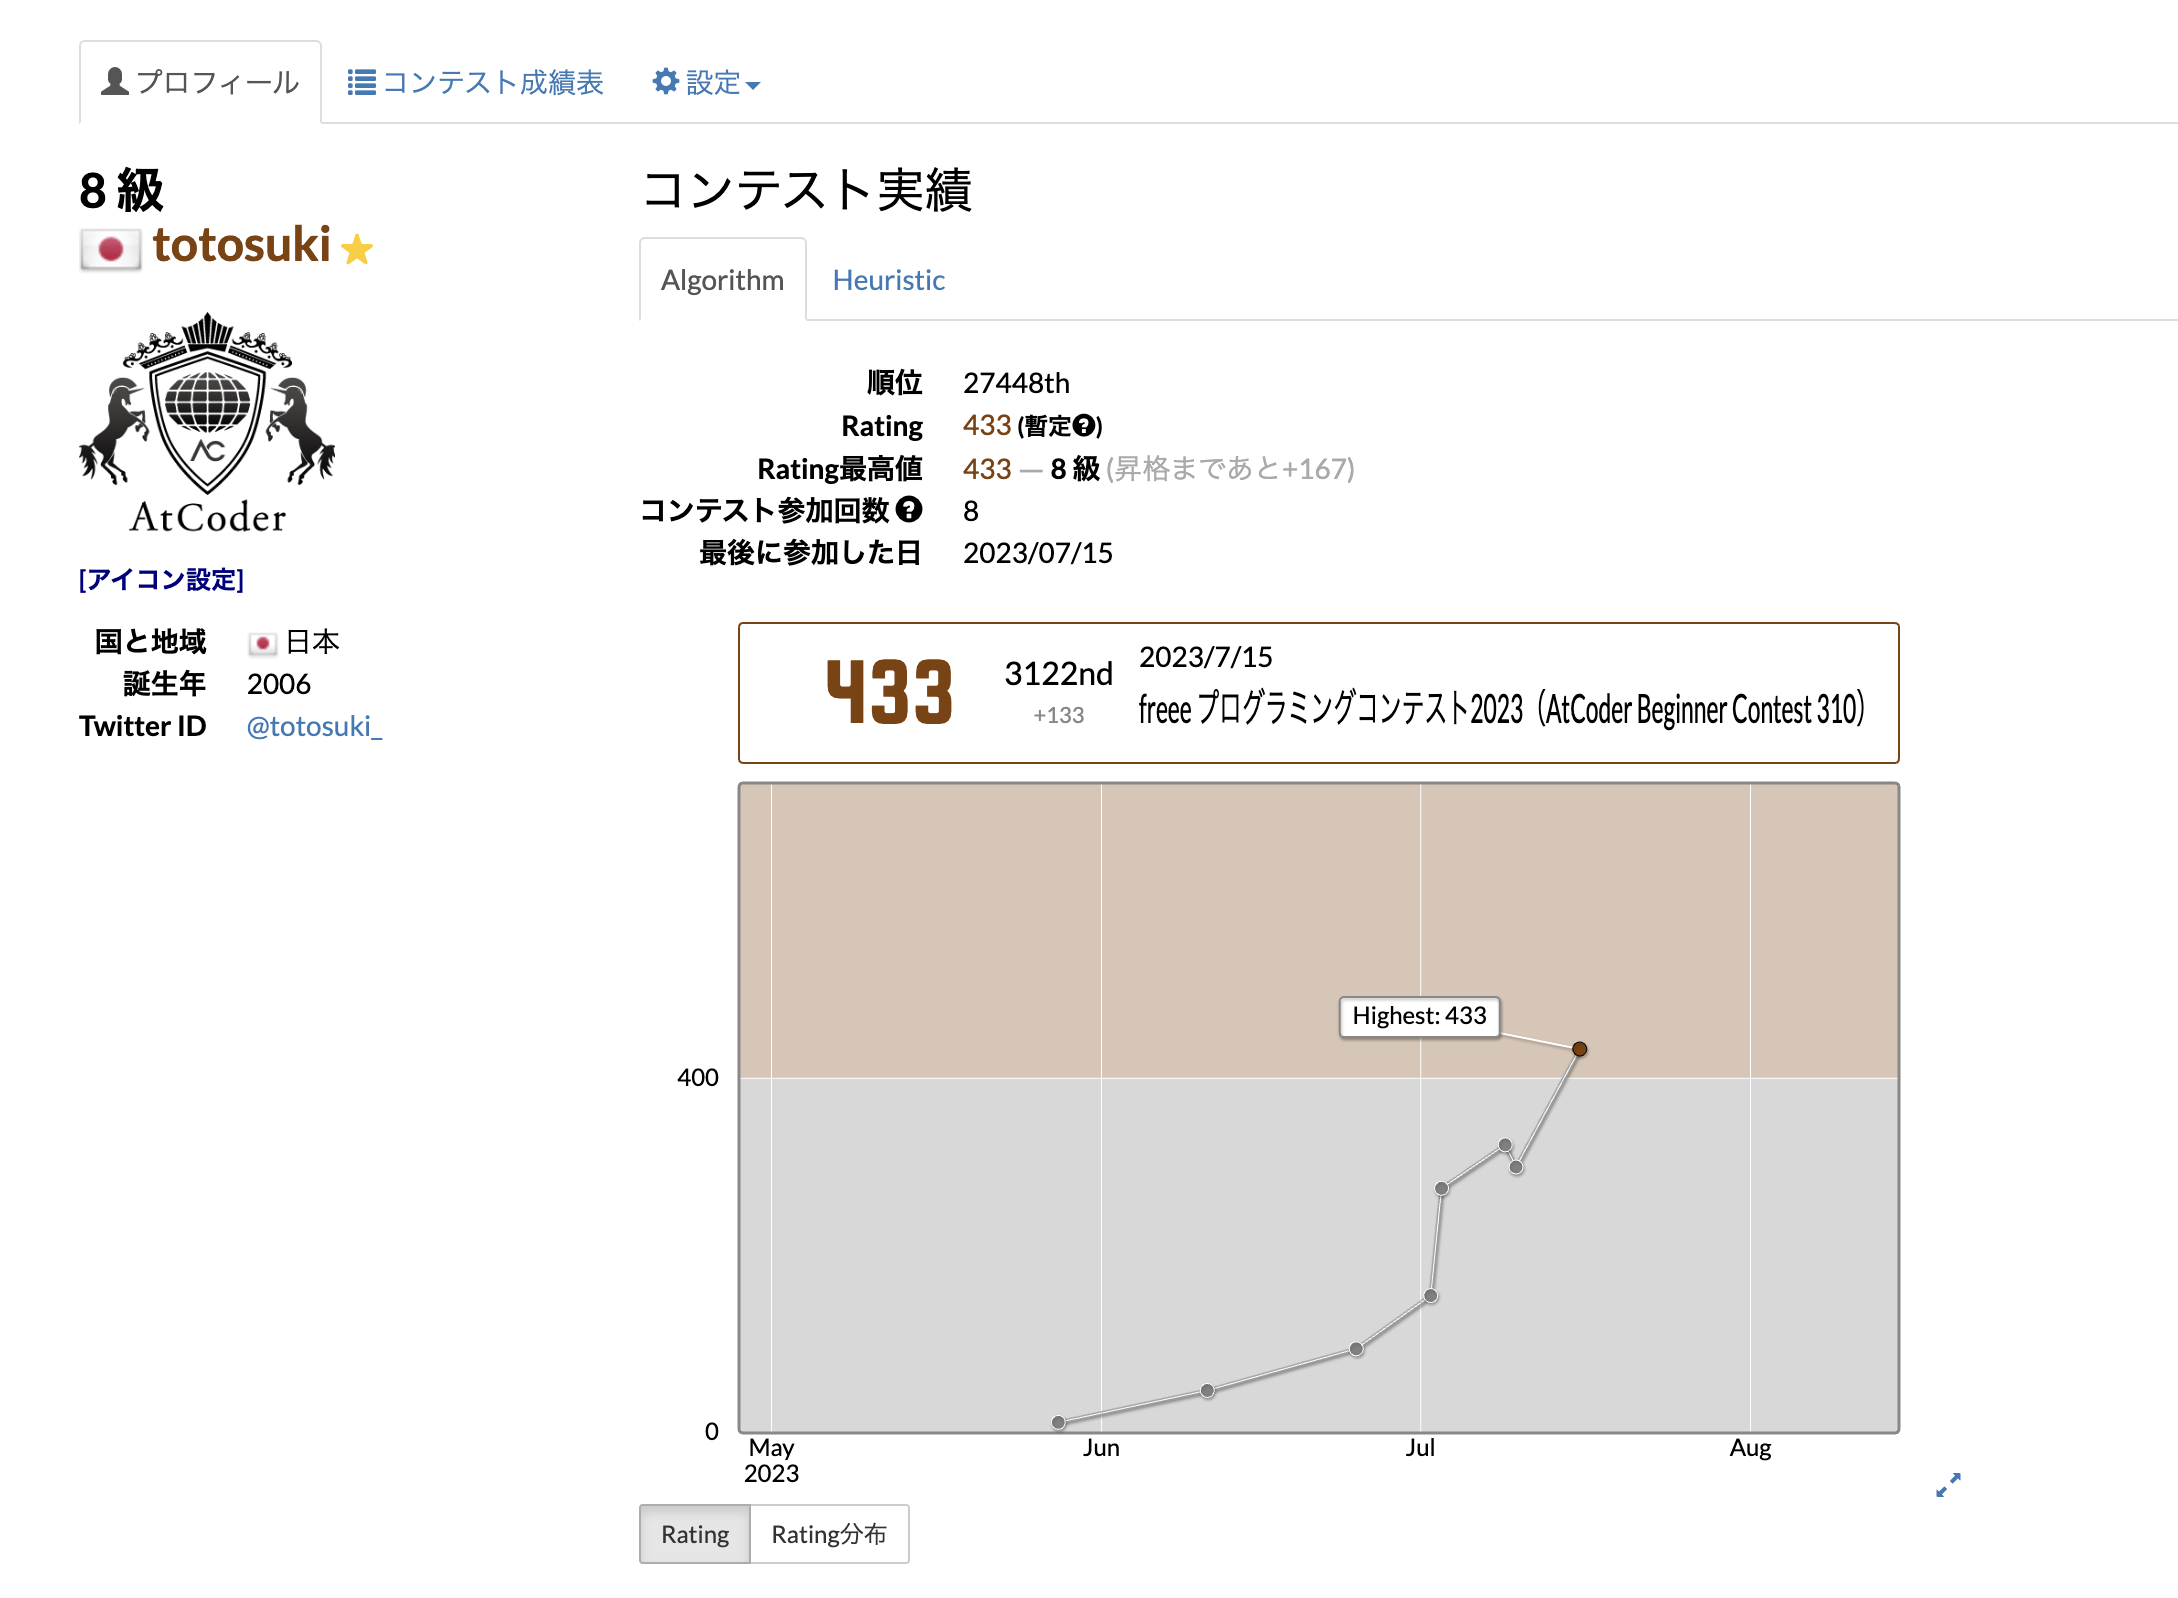Click the expand arrows icon below the chart
Screen dimensions: 2178x1598
pos(1948,1487)
